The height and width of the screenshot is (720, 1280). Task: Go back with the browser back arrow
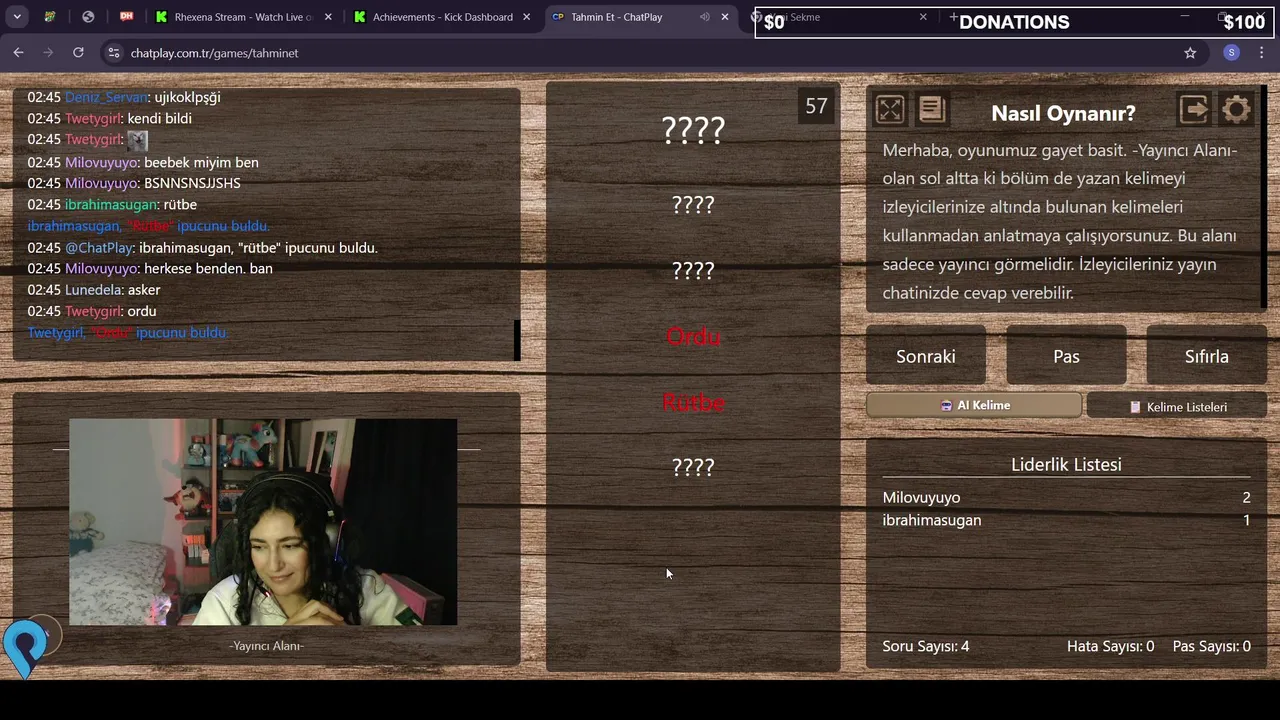coord(18,53)
